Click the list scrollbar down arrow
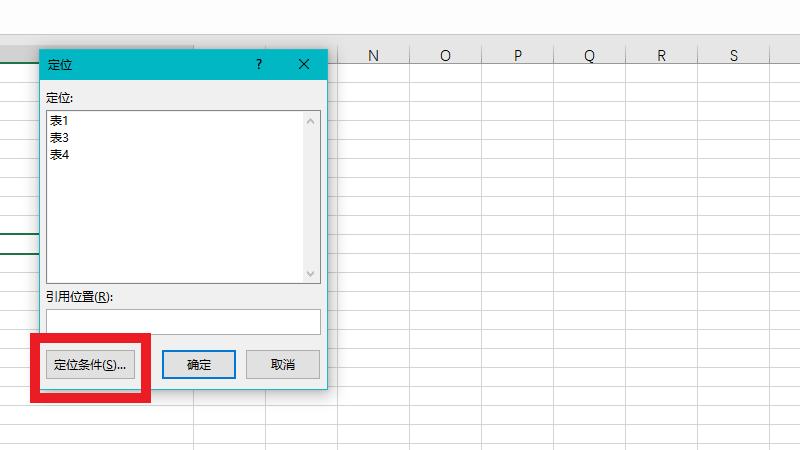The height and width of the screenshot is (450, 800). pyautogui.click(x=310, y=273)
